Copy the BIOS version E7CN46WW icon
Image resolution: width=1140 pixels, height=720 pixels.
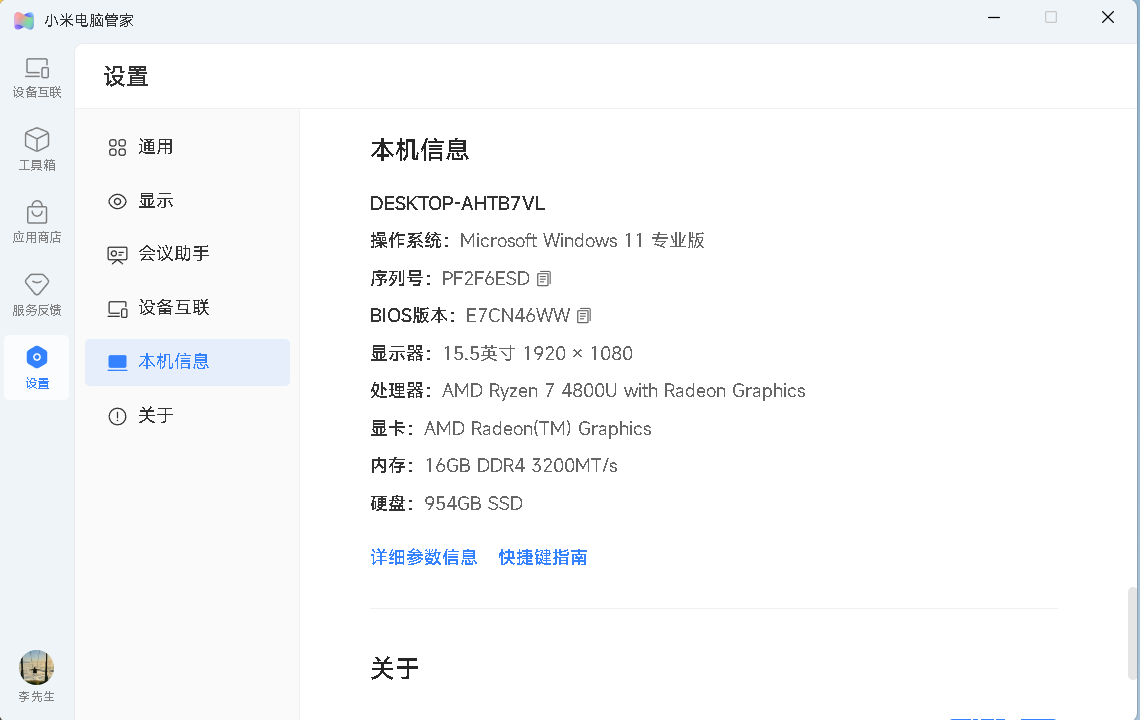click(x=584, y=316)
